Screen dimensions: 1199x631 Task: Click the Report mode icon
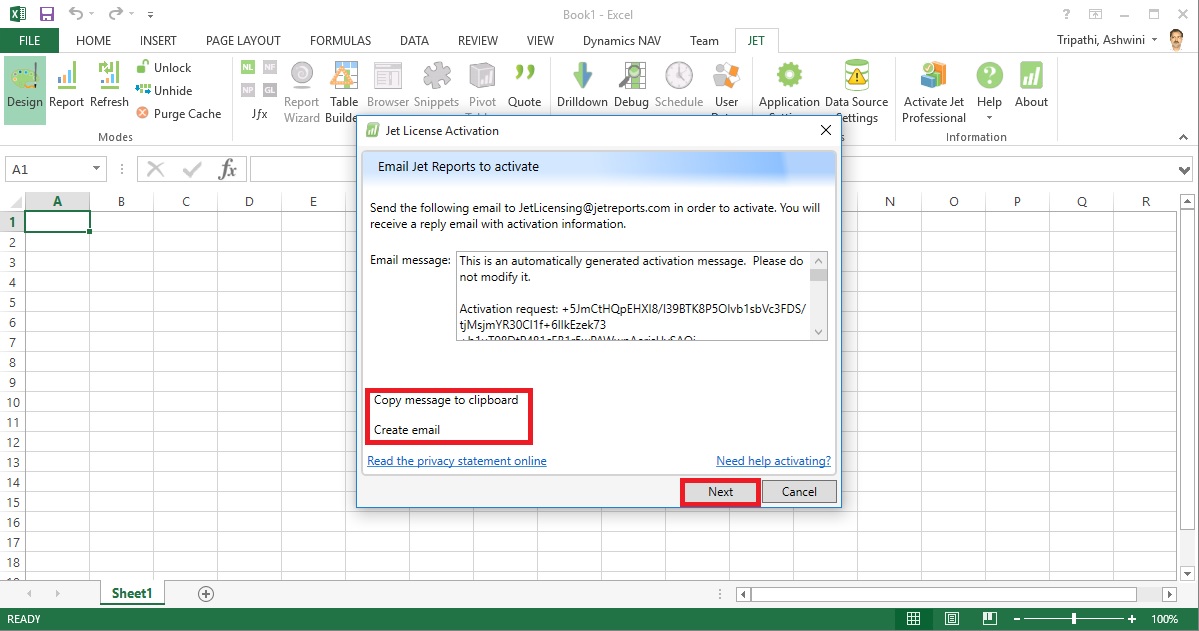[66, 79]
